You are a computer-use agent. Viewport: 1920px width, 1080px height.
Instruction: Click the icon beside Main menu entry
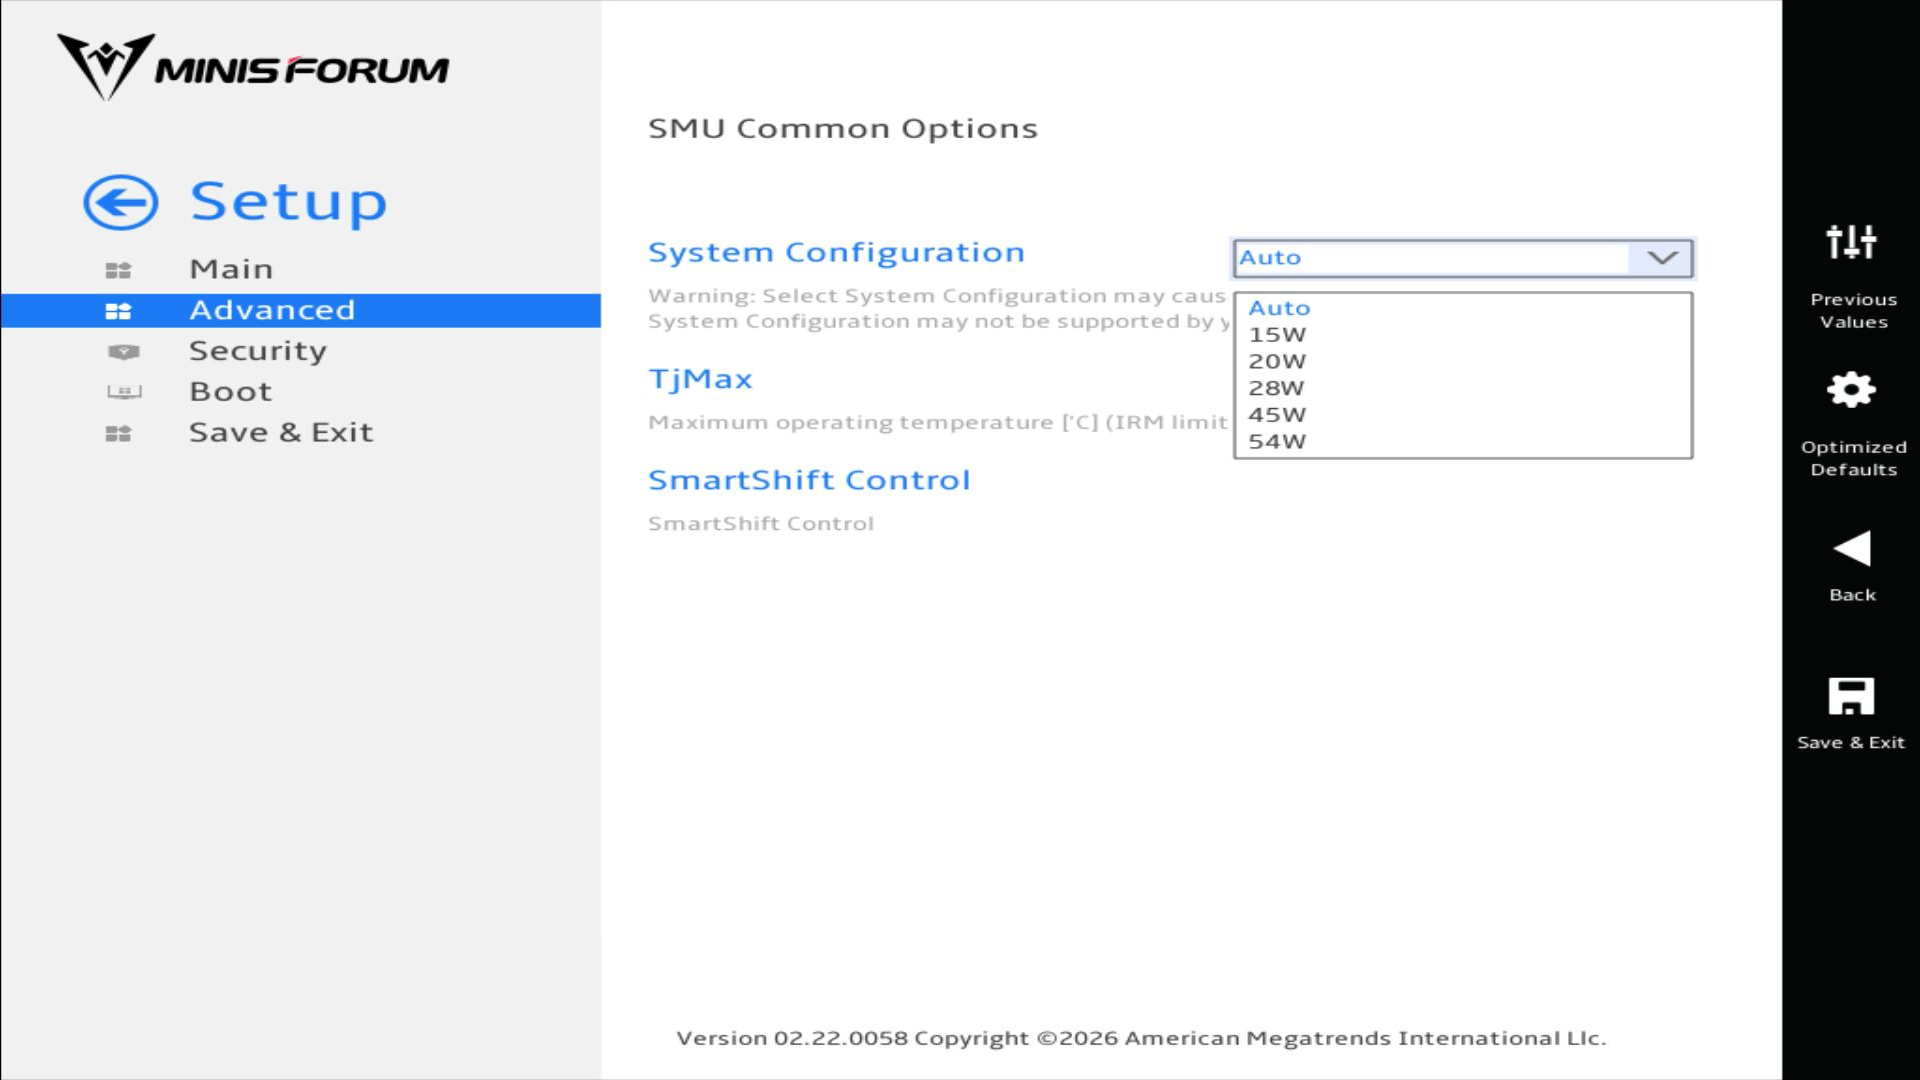(x=118, y=270)
